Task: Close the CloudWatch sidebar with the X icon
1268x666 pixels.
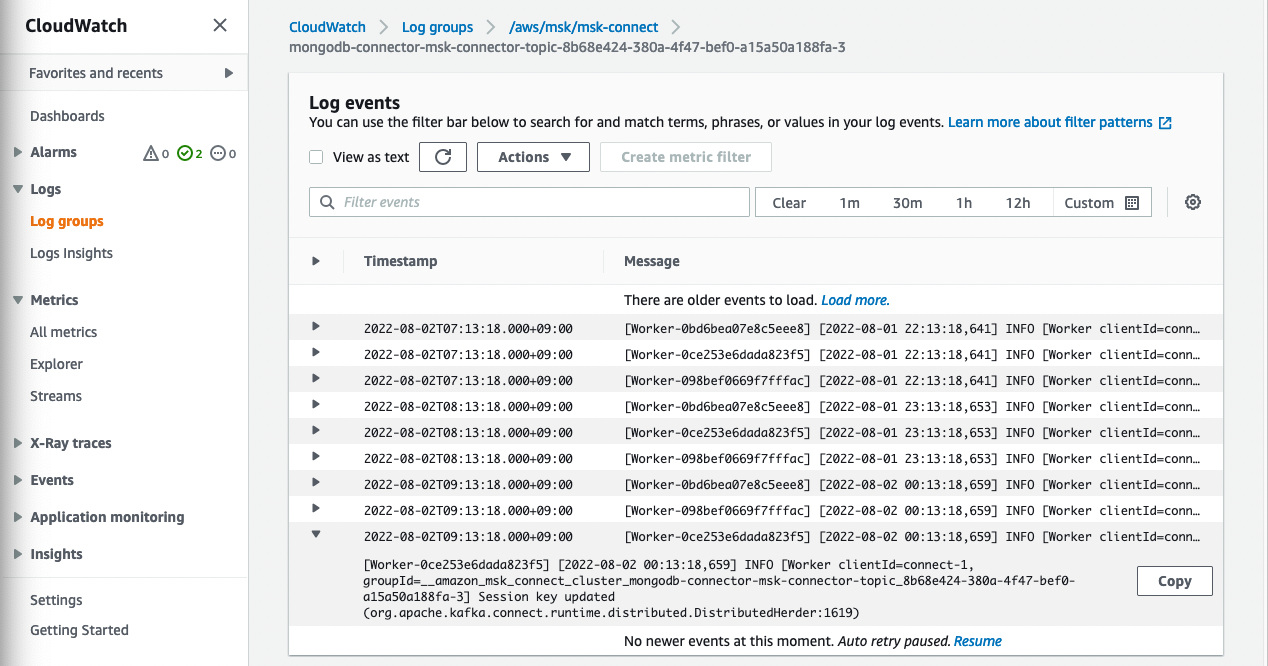Action: point(220,26)
